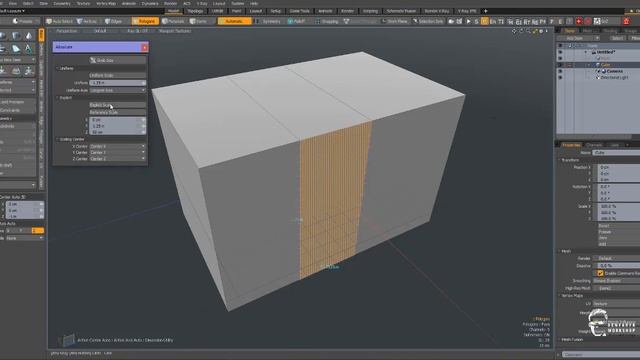Toggle the Symmetry button
This screenshot has height=360, width=640.
268,21
